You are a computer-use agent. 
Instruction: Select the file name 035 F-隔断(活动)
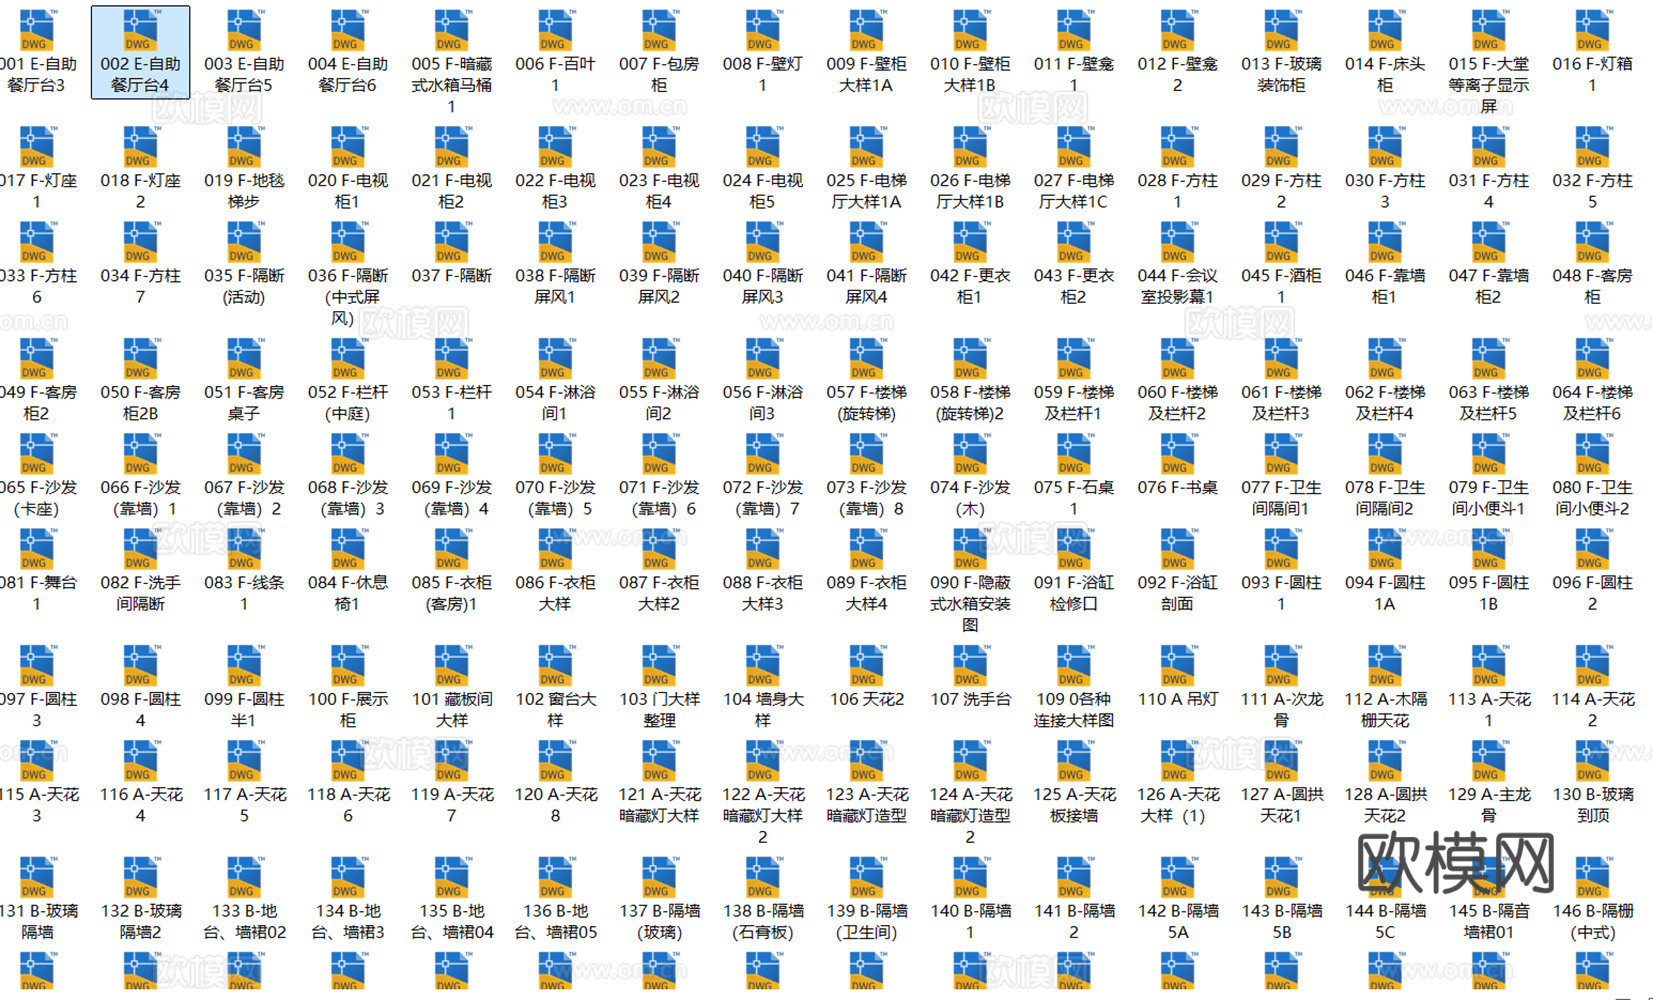[244, 286]
